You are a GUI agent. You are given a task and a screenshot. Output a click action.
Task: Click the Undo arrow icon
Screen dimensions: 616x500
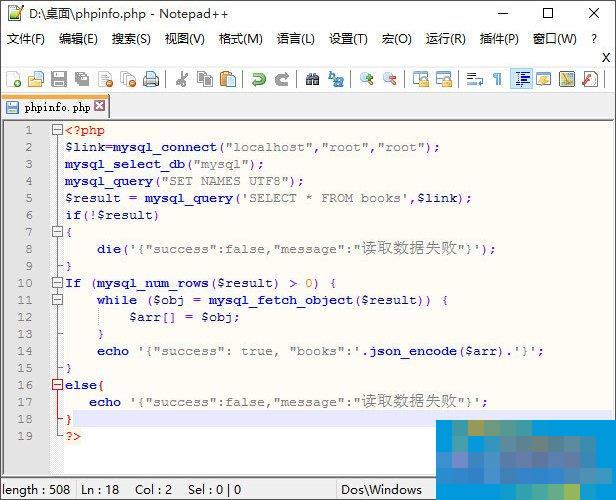(259, 79)
